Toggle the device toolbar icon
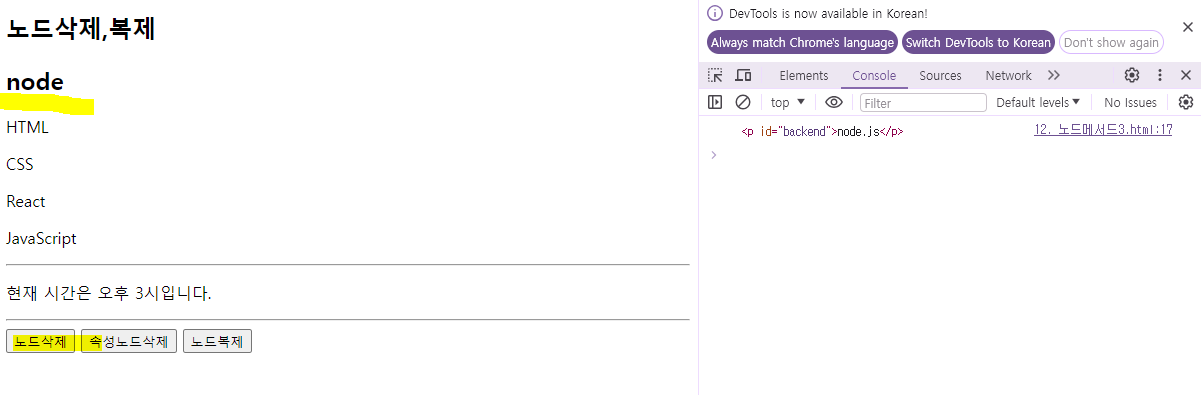This screenshot has height=395, width=1201. [x=743, y=75]
